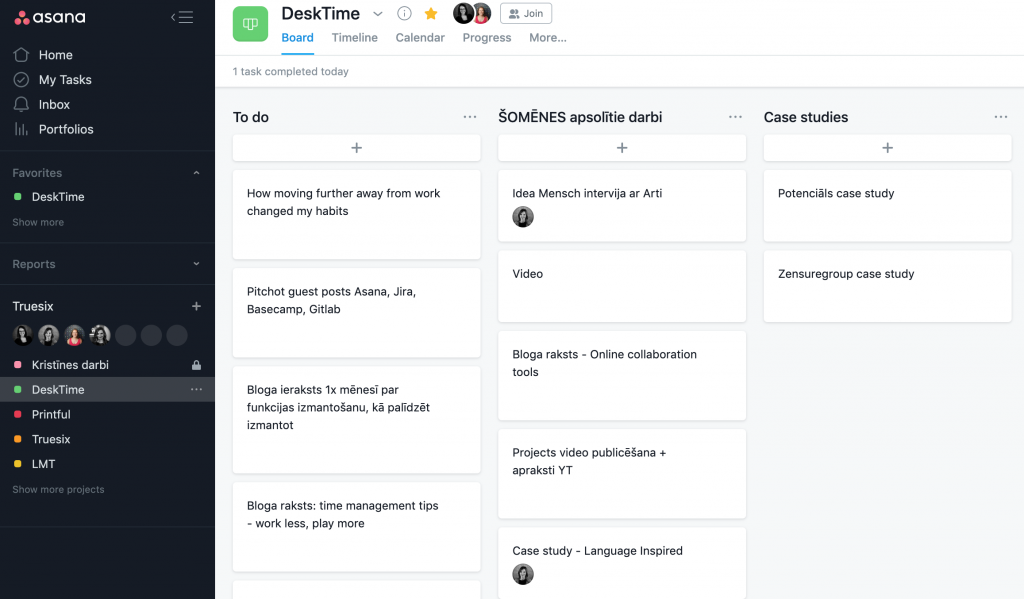The image size is (1024, 599).
Task: Open the Zensuregroup case study card
Action: 888,286
